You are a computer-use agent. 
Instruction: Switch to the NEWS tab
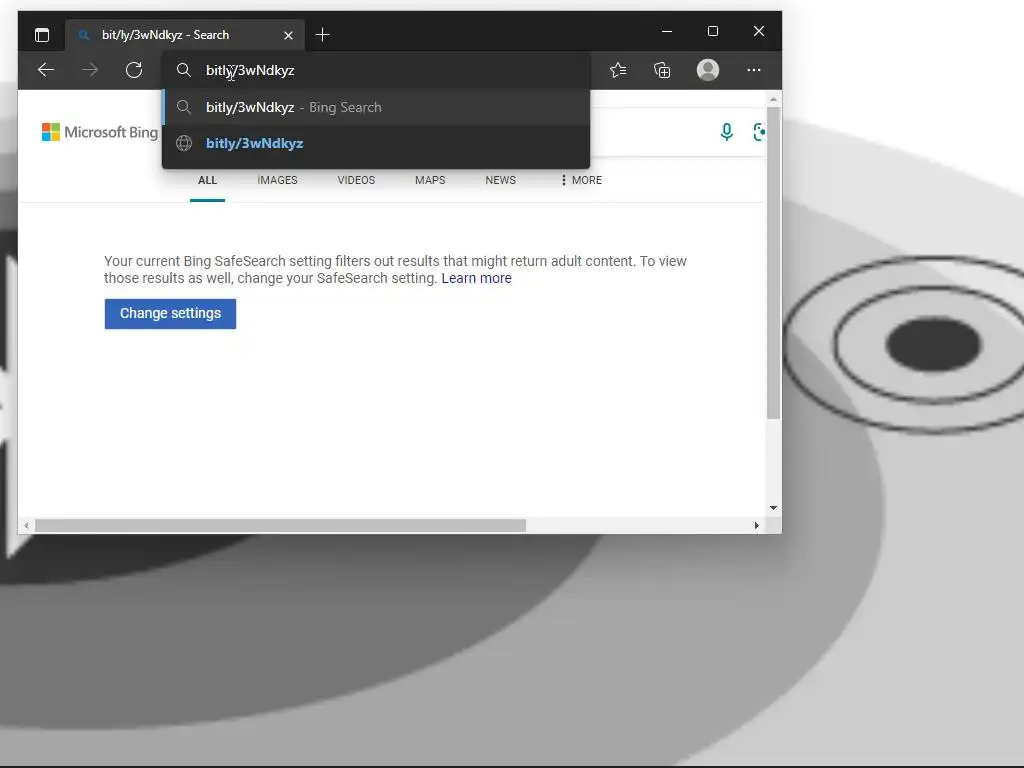click(x=501, y=180)
